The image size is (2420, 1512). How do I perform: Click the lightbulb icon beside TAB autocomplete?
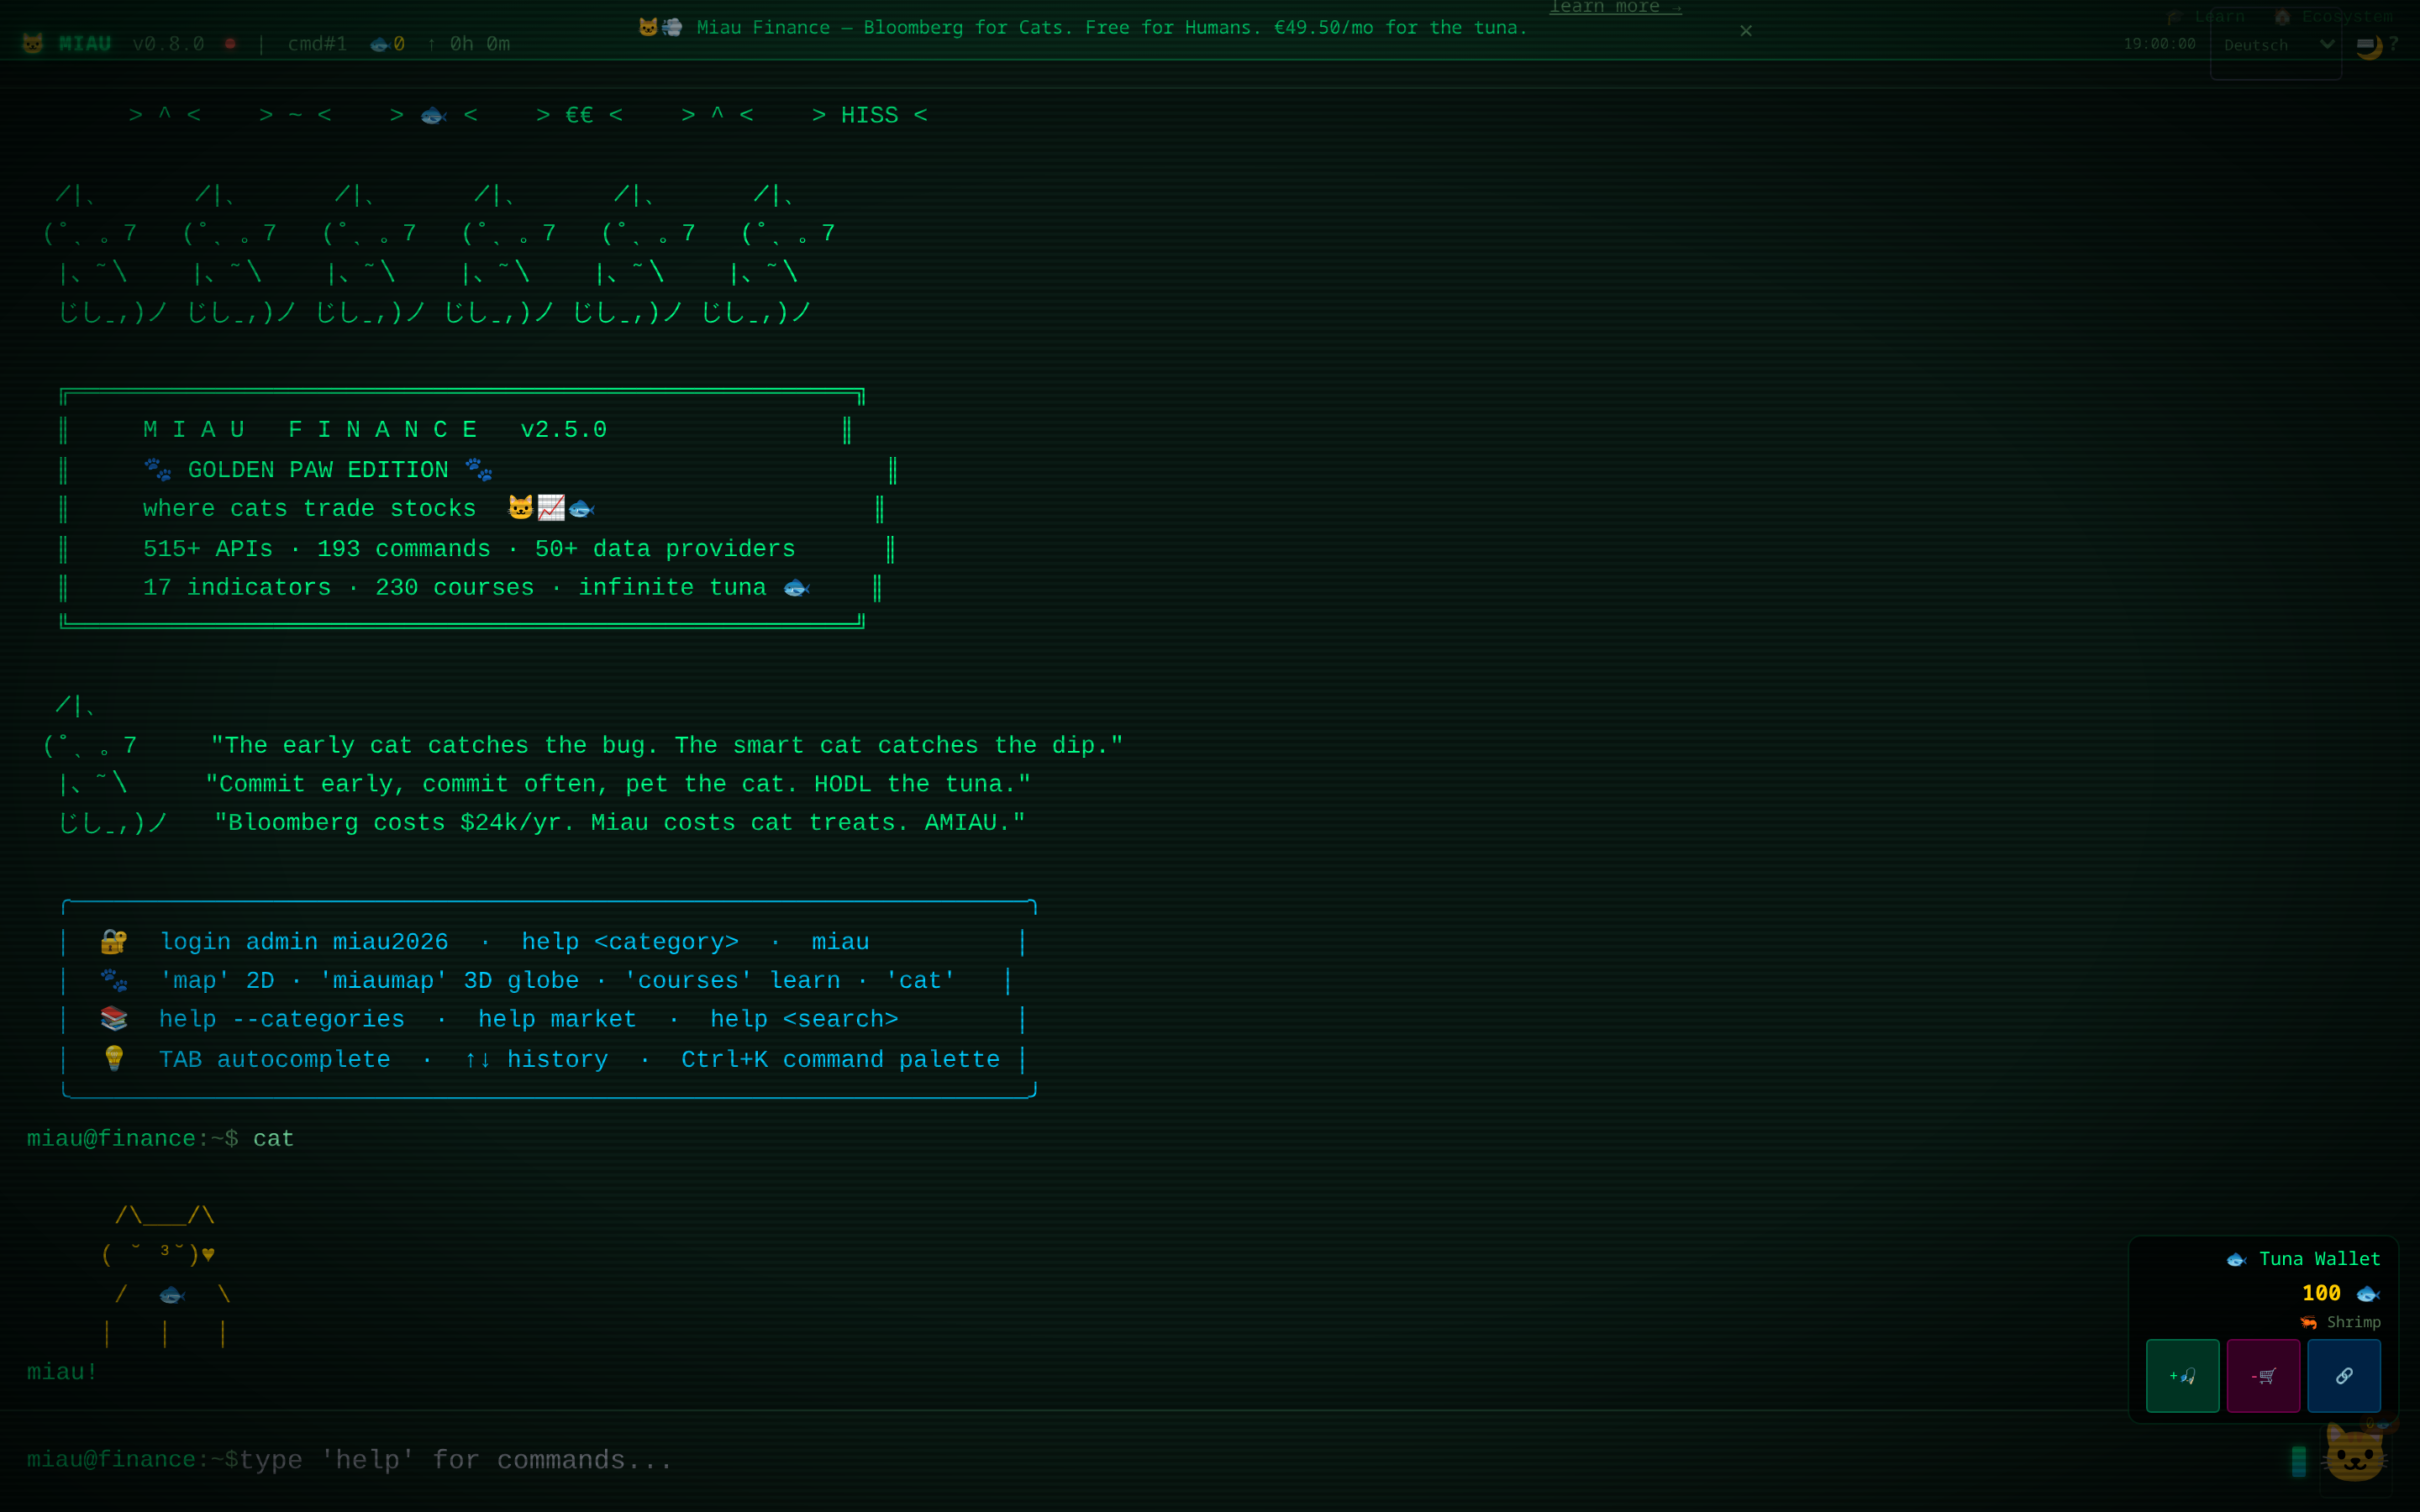pos(114,1058)
